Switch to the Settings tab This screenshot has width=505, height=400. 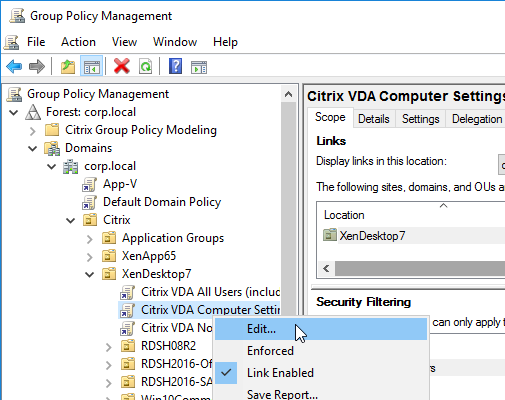click(420, 119)
